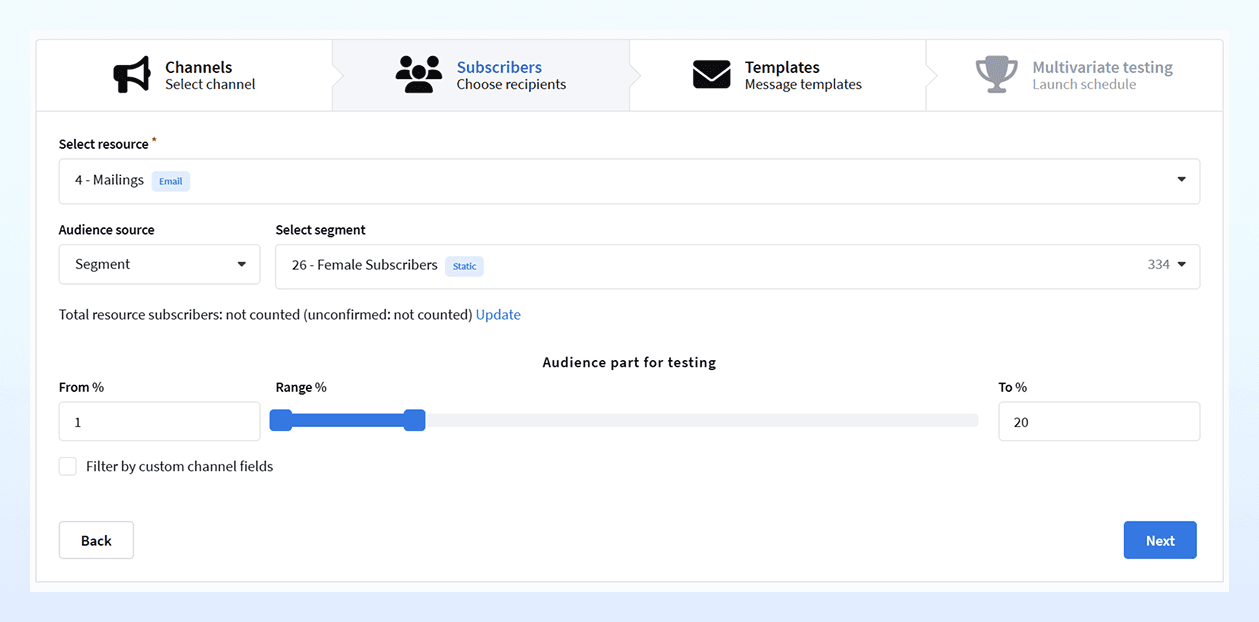The height and width of the screenshot is (622, 1259).
Task: Click the Back button
Action: point(96,540)
